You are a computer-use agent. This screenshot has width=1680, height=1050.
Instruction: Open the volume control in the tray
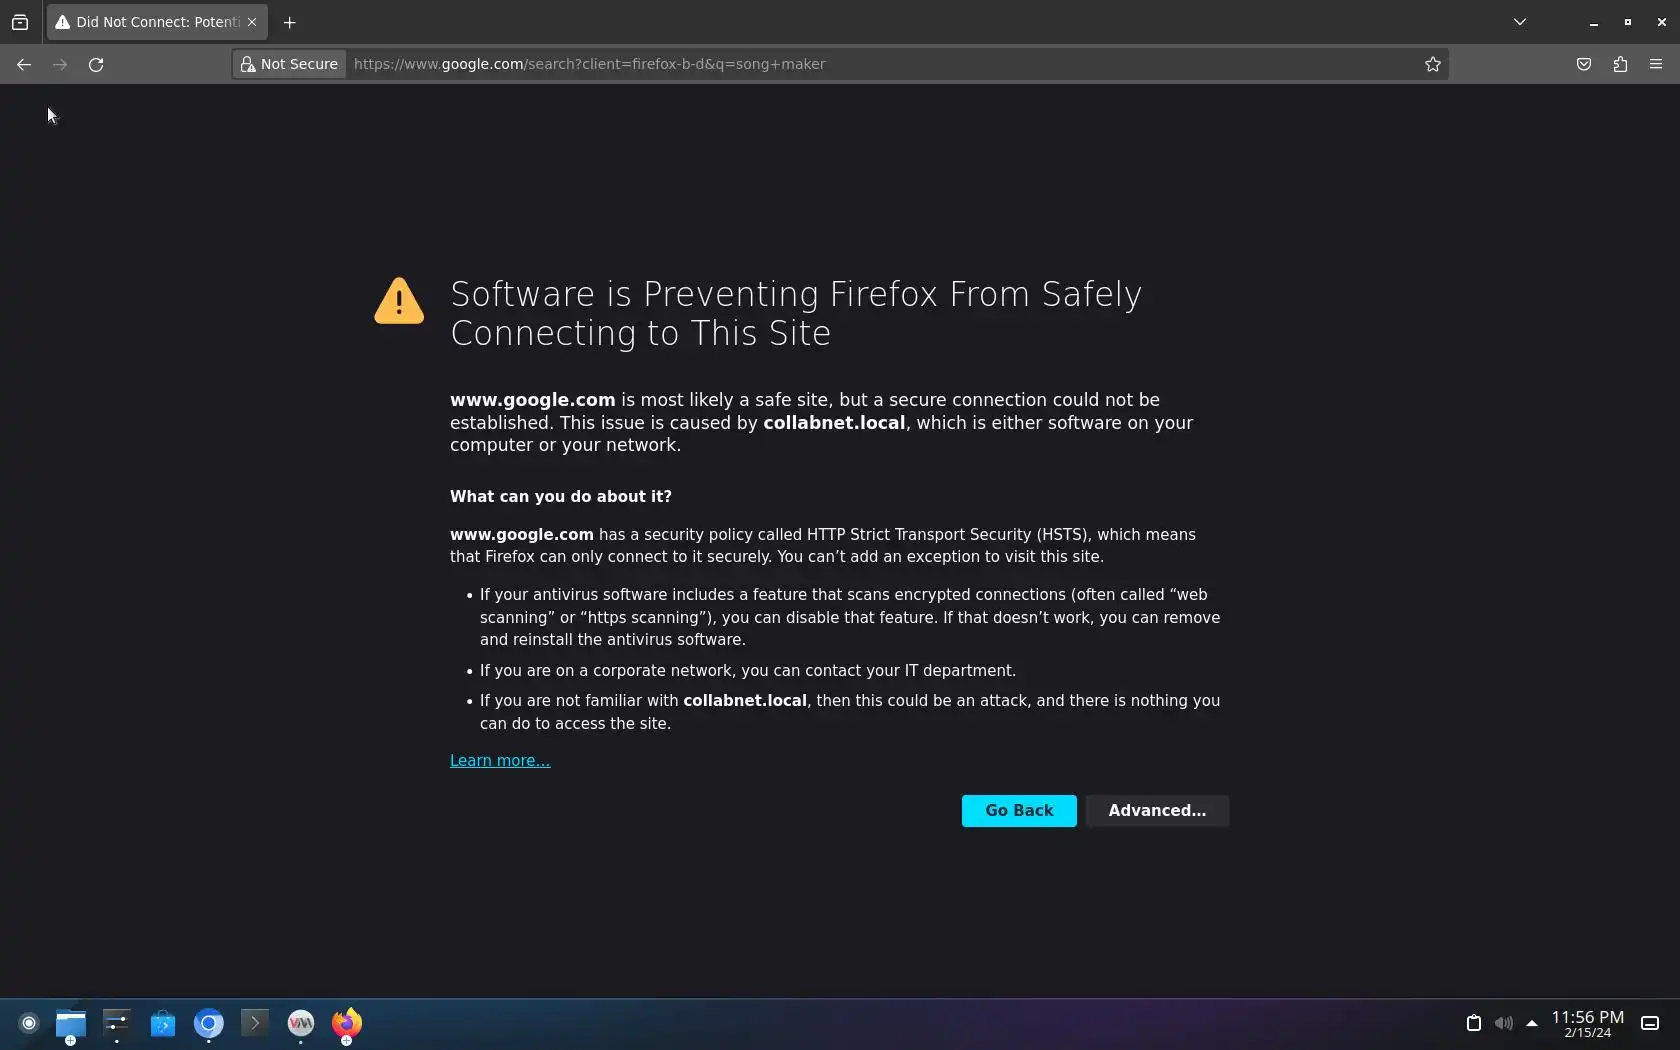[1503, 1023]
